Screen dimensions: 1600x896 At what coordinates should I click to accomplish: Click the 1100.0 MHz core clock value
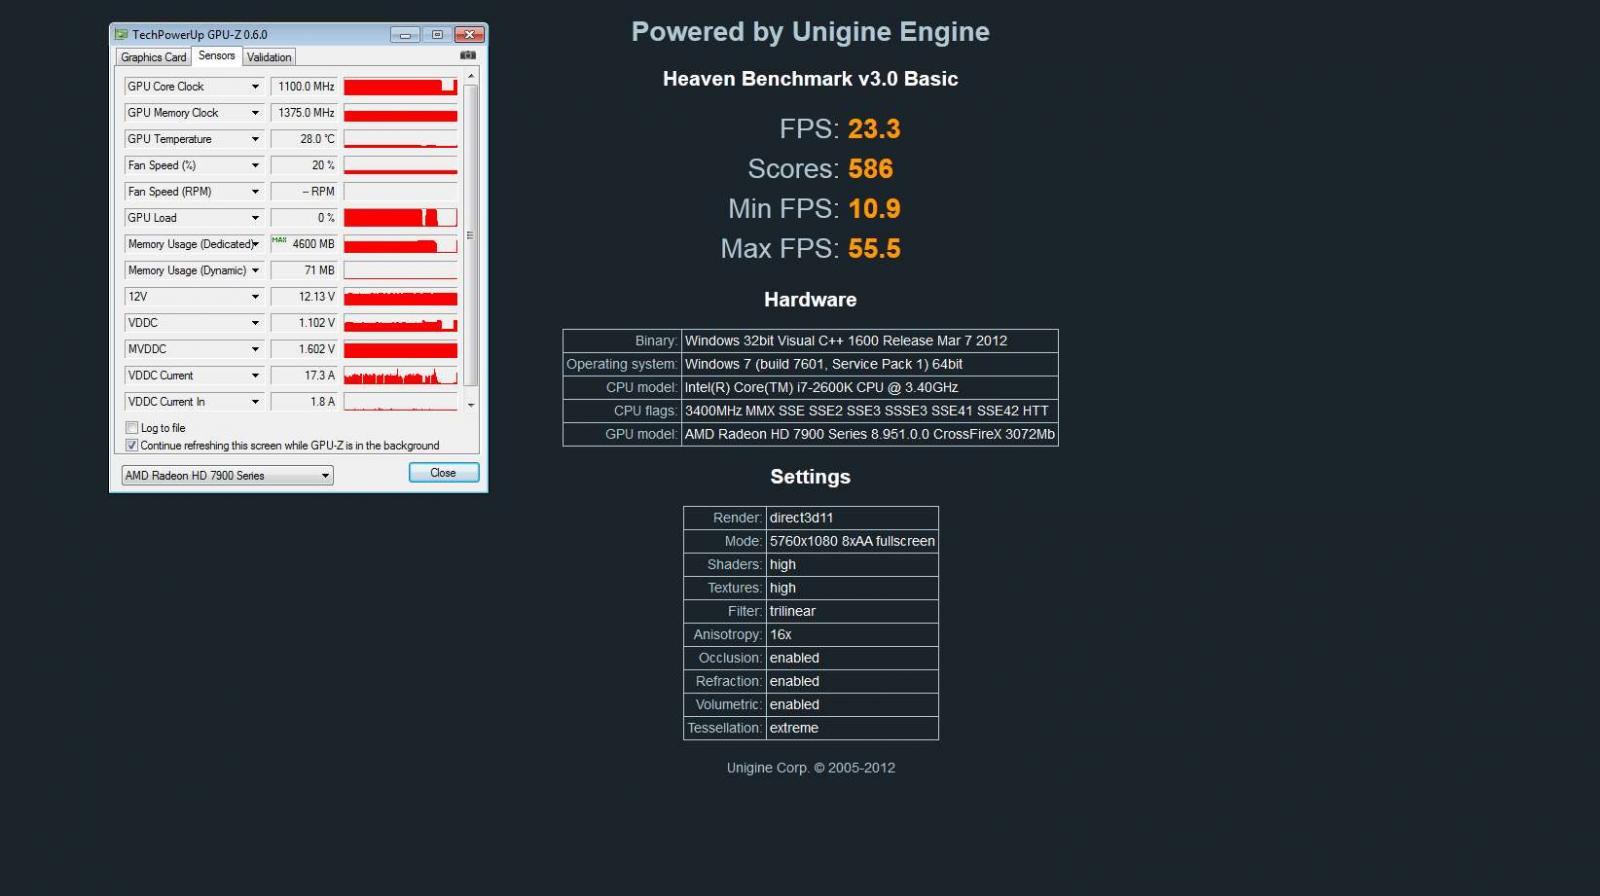coord(304,87)
